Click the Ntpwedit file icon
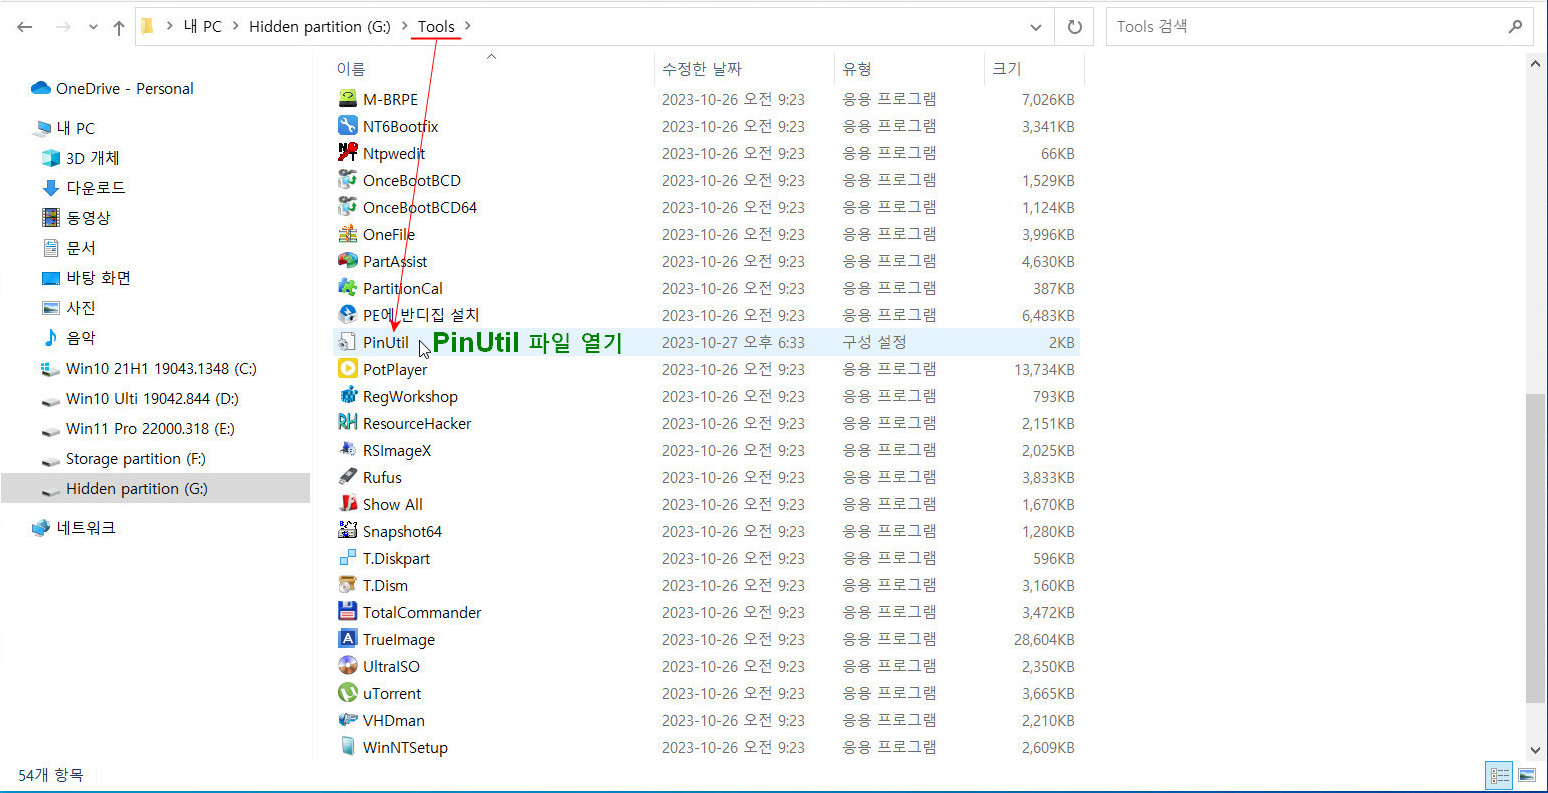The width and height of the screenshot is (1548, 793). (x=347, y=153)
